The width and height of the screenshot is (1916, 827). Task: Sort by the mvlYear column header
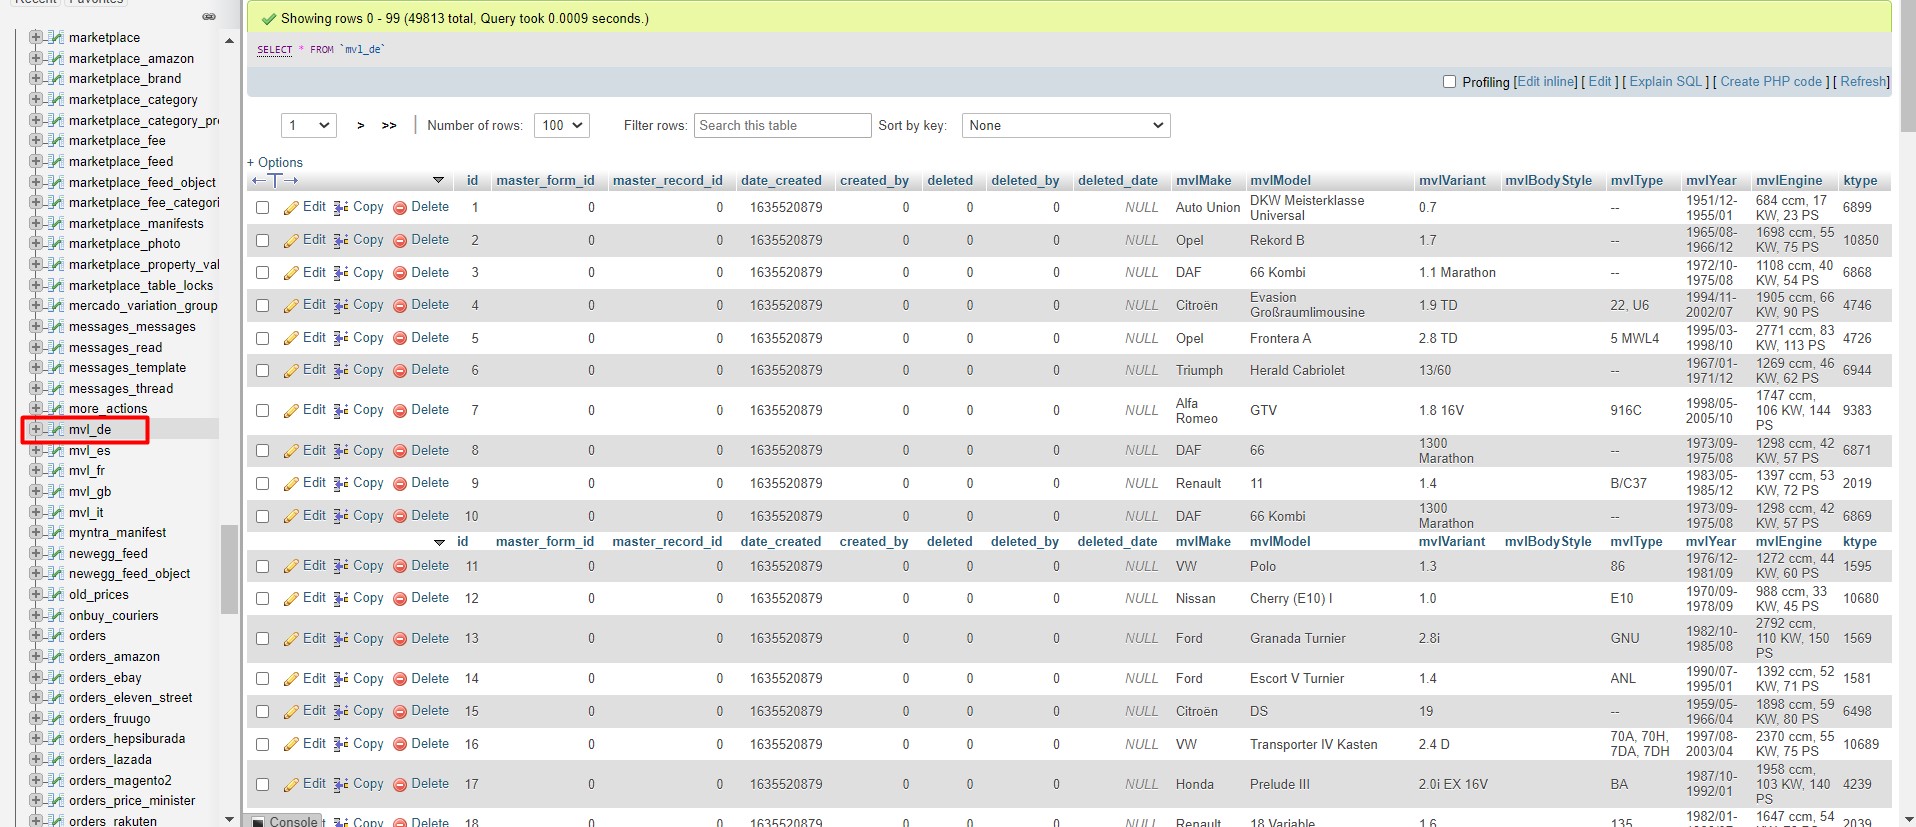[1711, 181]
